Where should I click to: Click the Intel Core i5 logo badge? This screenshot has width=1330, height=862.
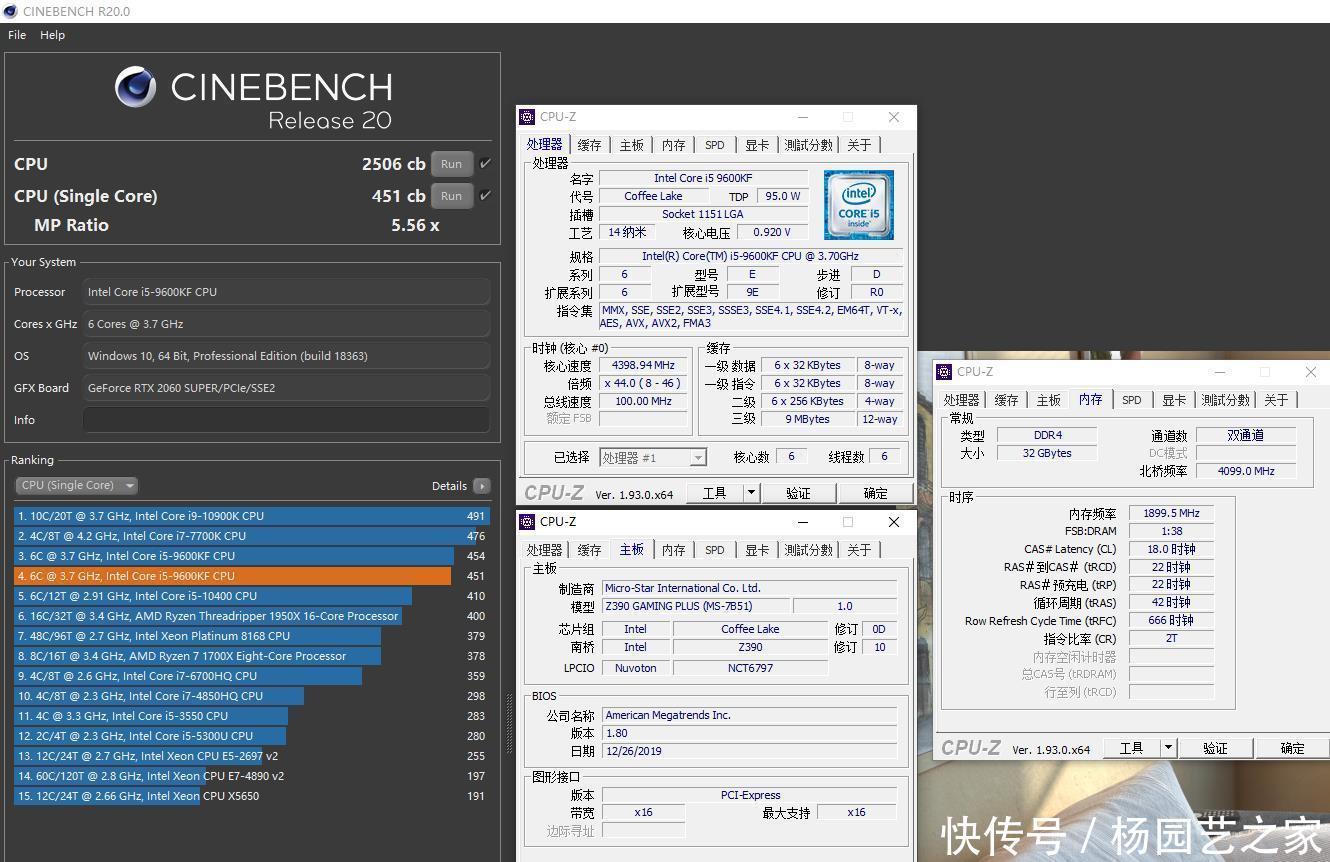click(858, 205)
